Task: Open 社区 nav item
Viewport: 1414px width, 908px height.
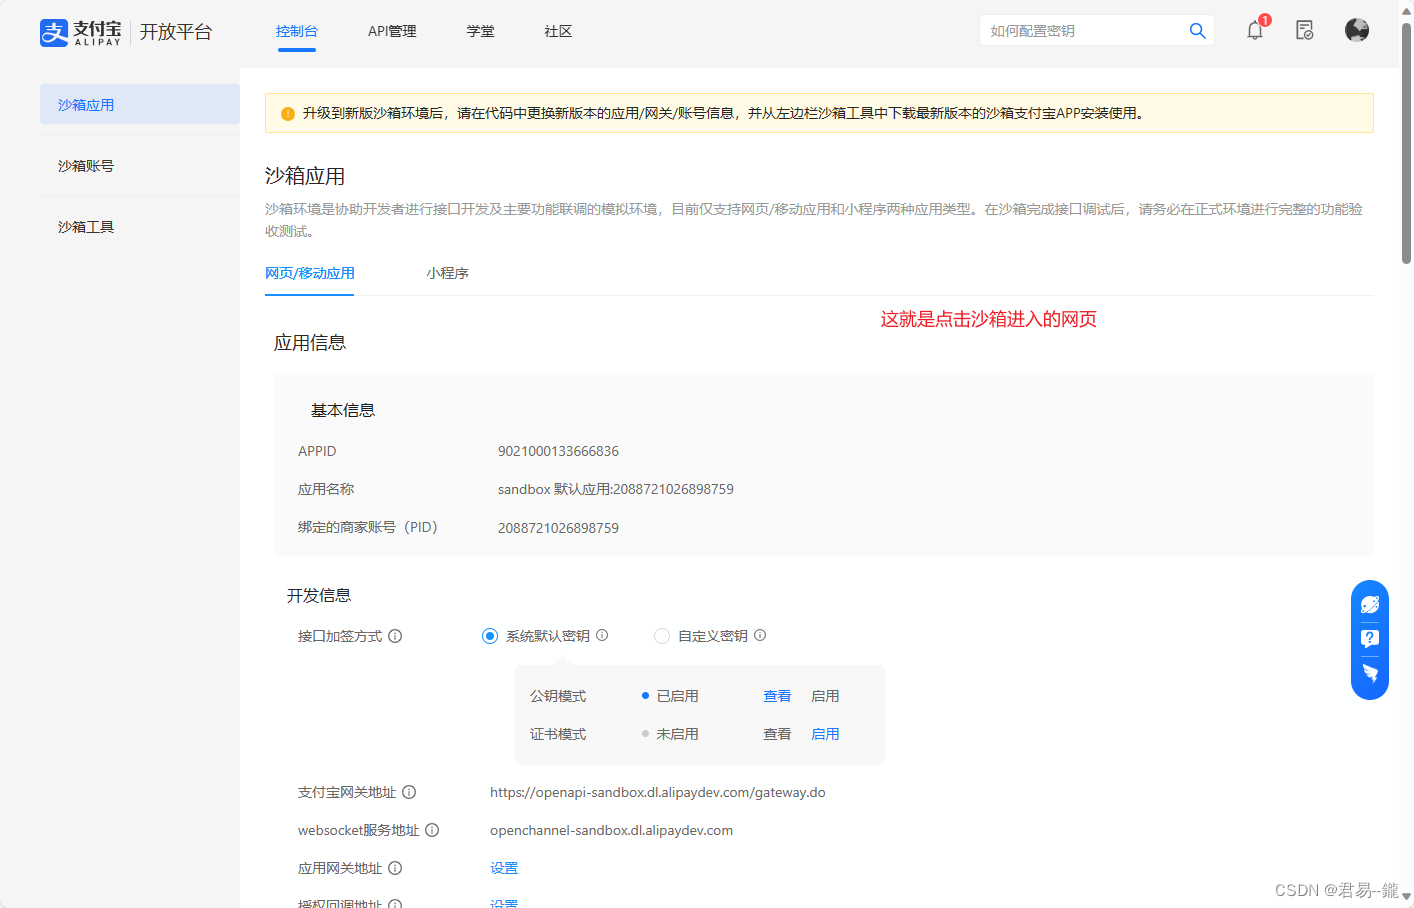Action: pyautogui.click(x=558, y=31)
